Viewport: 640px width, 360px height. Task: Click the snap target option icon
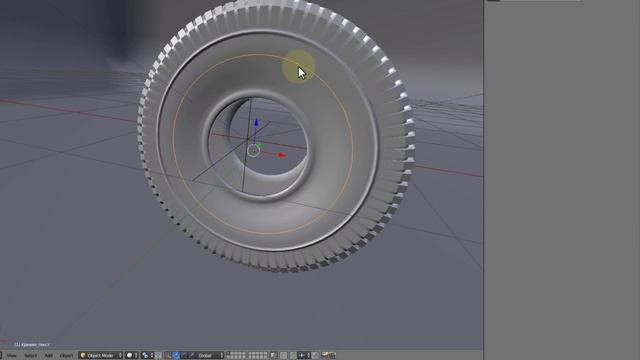click(x=315, y=356)
